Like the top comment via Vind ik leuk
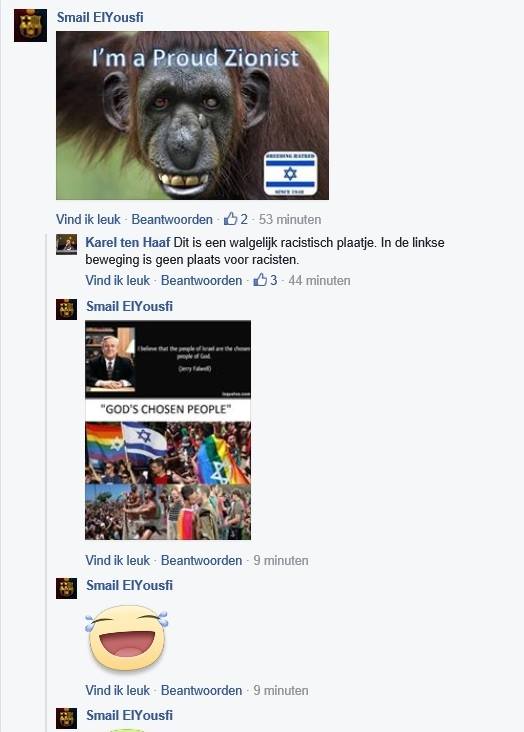The height and width of the screenshot is (732, 524). click(88, 219)
